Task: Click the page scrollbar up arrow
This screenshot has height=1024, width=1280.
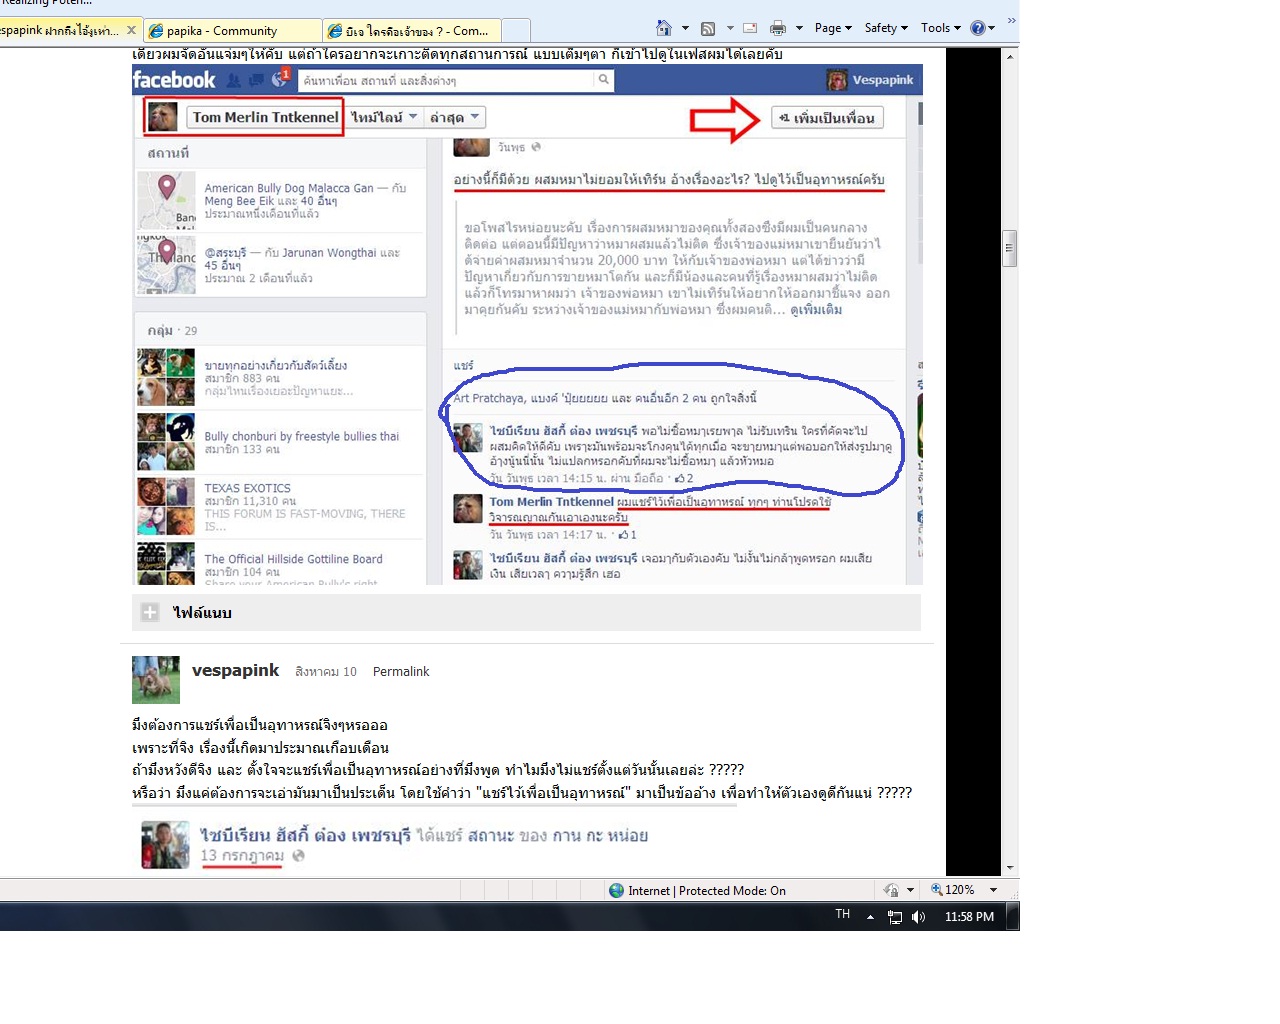Action: tap(1010, 56)
